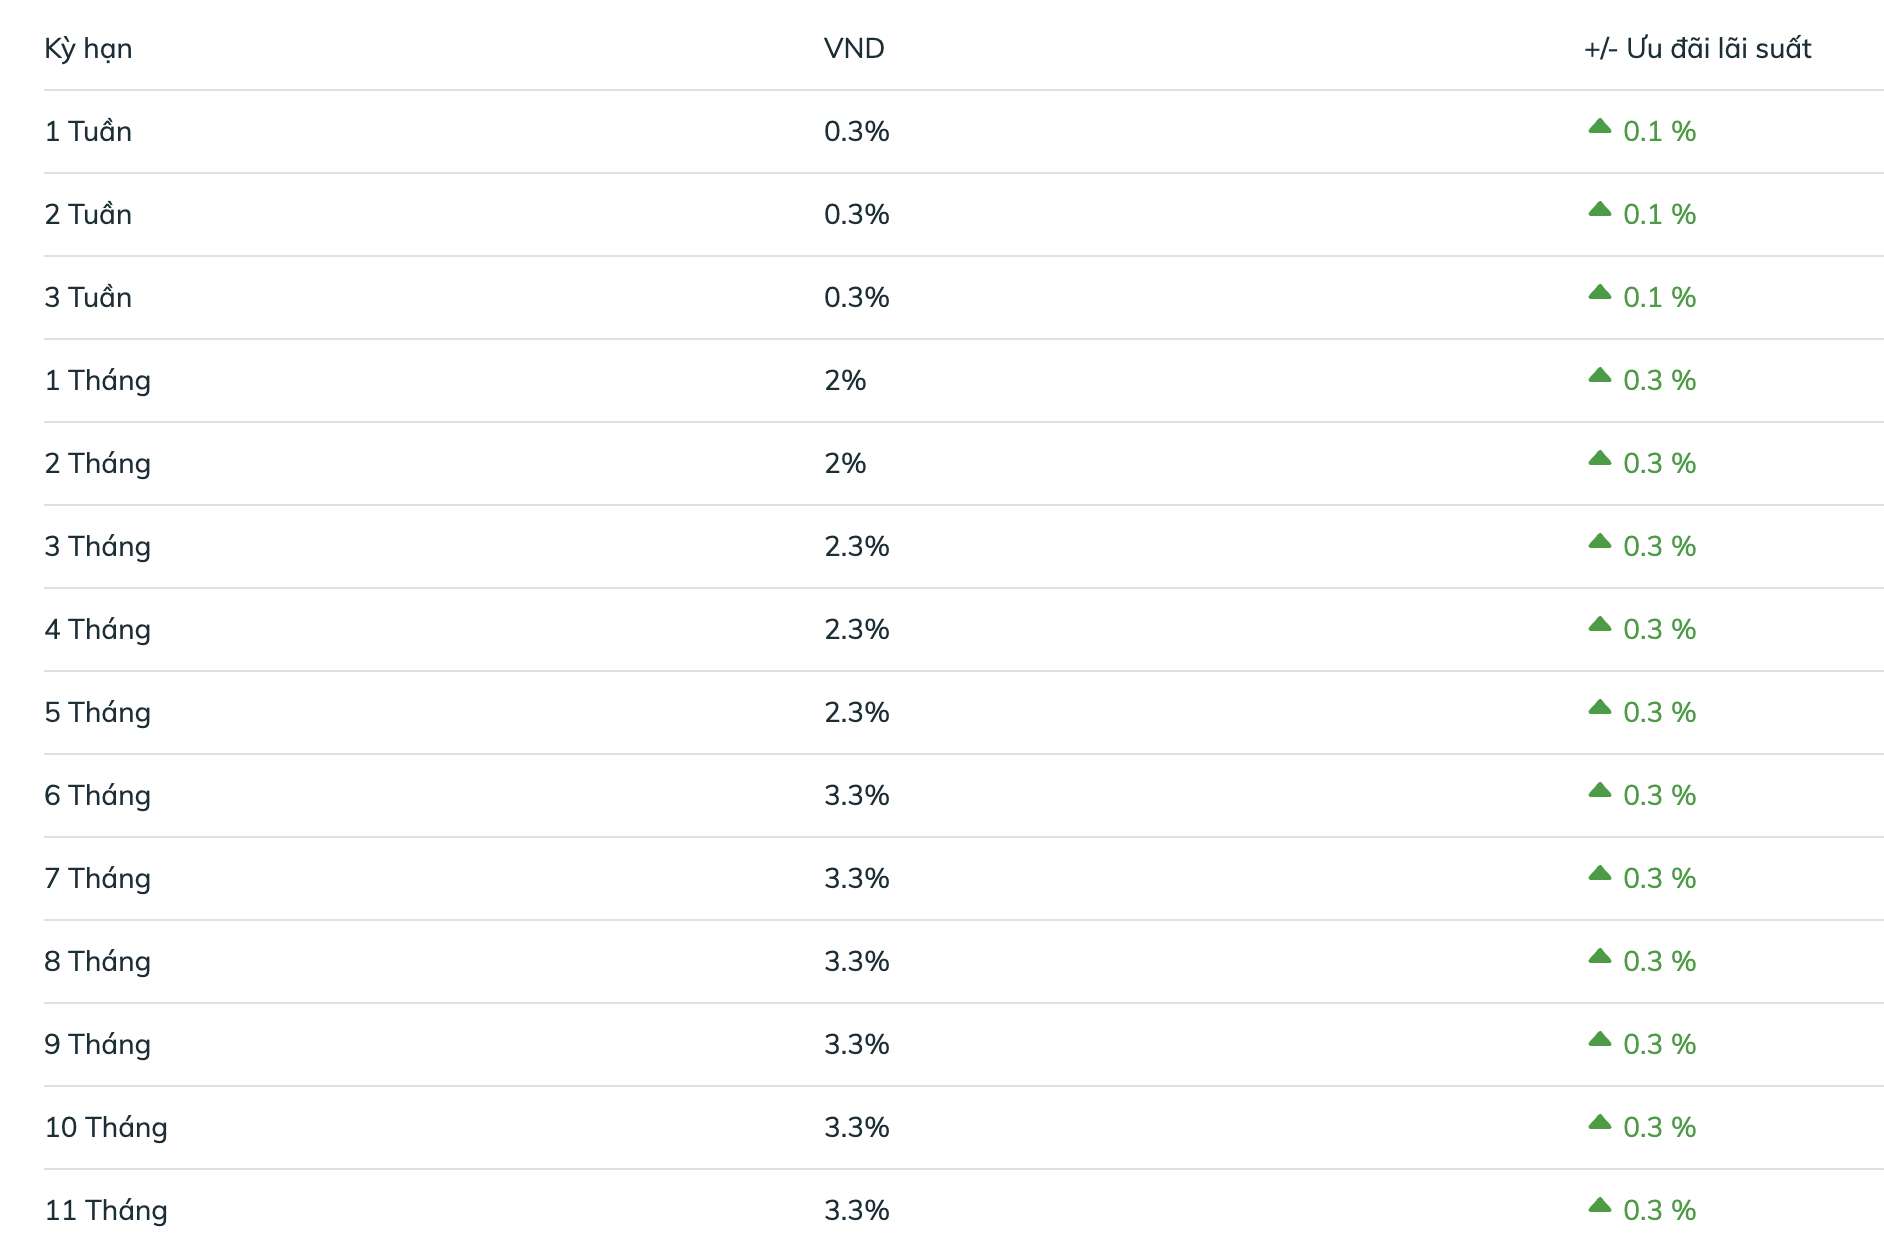Select the 2 Tháng term label
The width and height of the screenshot is (1884, 1242).
(x=97, y=464)
